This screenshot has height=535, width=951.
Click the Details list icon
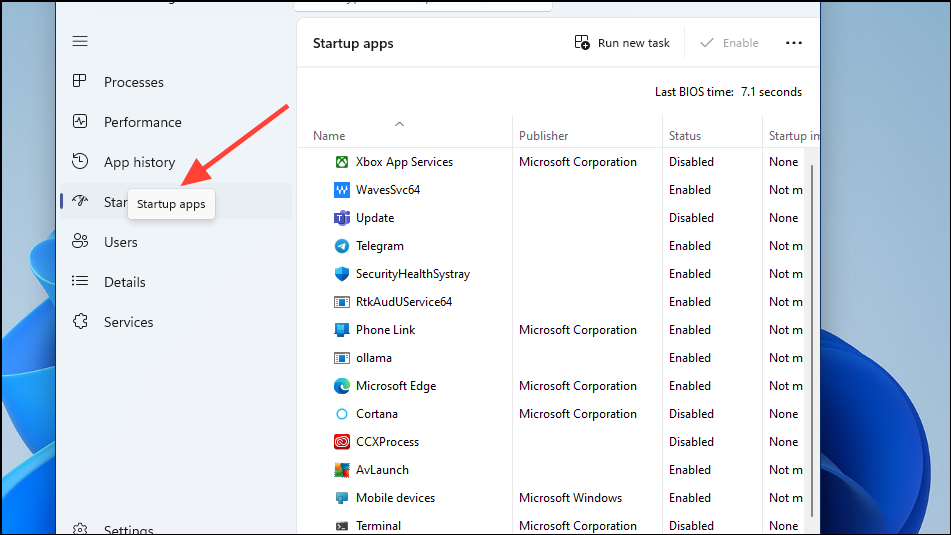(80, 281)
